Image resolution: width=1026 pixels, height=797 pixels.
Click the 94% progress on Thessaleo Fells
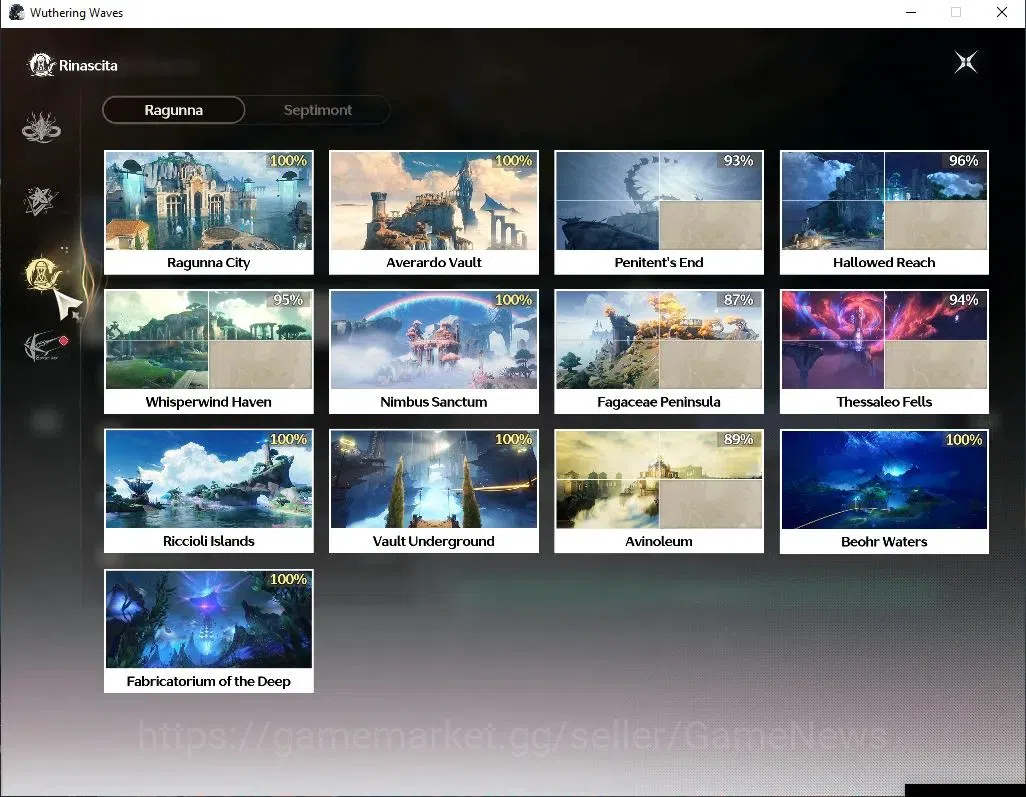coord(963,300)
